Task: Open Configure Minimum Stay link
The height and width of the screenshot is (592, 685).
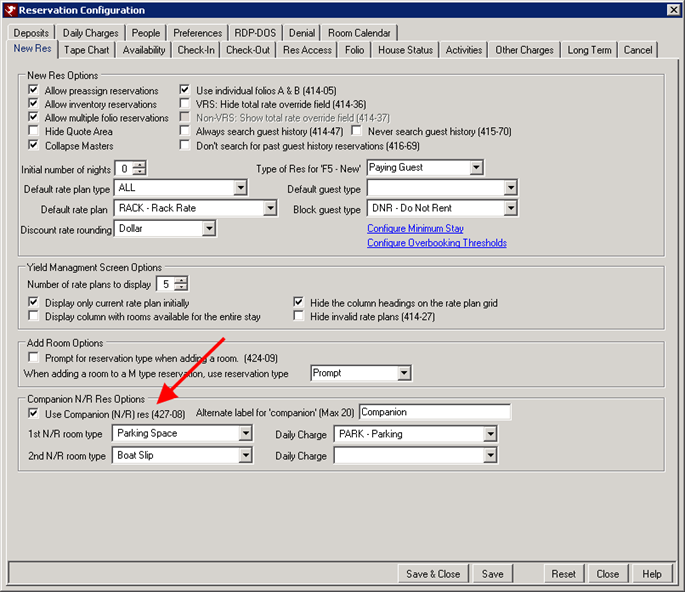Action: (x=417, y=229)
